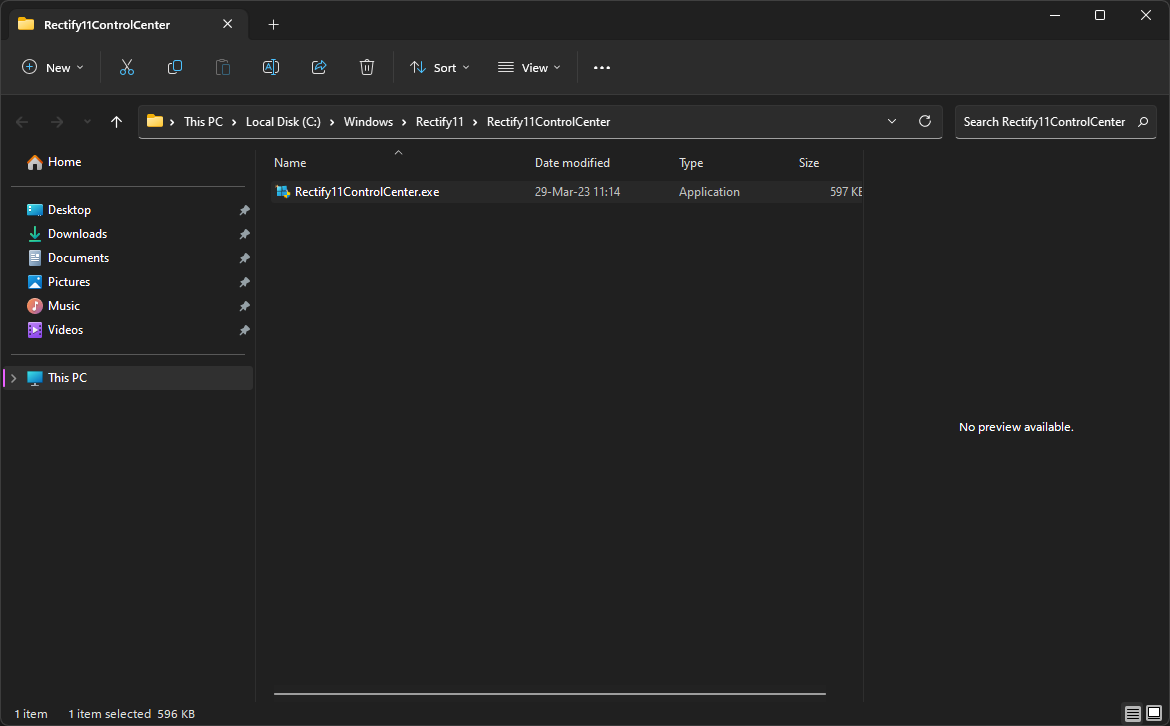The image size is (1170, 726).
Task: Click Windows in the address breadcrumb
Action: tap(368, 122)
